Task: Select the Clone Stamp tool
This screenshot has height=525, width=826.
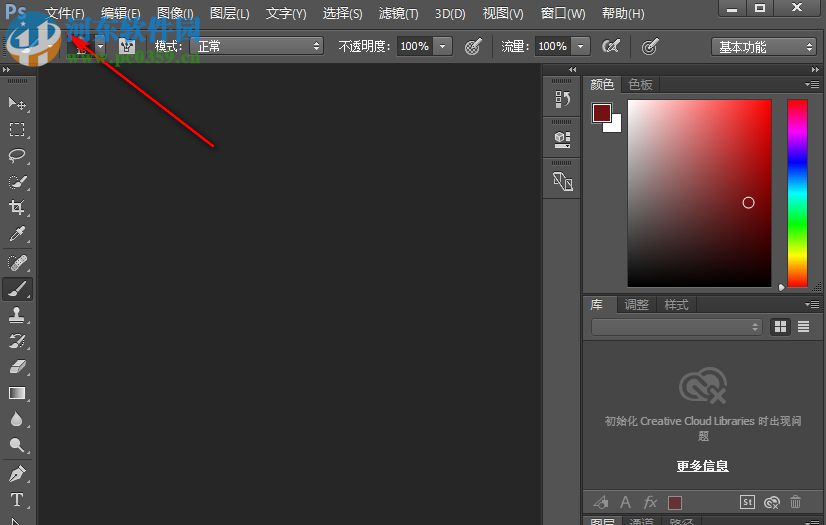Action: coord(17,315)
